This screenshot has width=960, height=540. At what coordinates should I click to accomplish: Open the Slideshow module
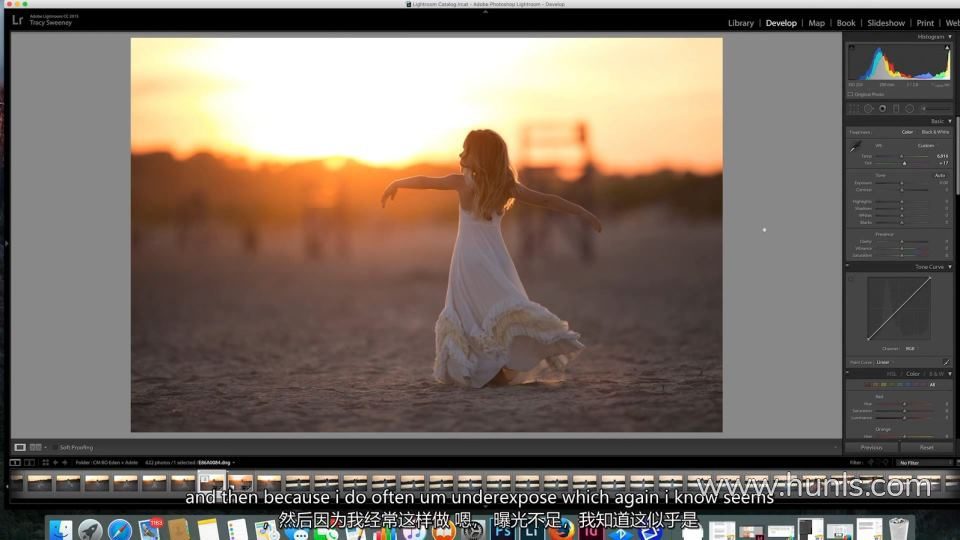click(886, 23)
